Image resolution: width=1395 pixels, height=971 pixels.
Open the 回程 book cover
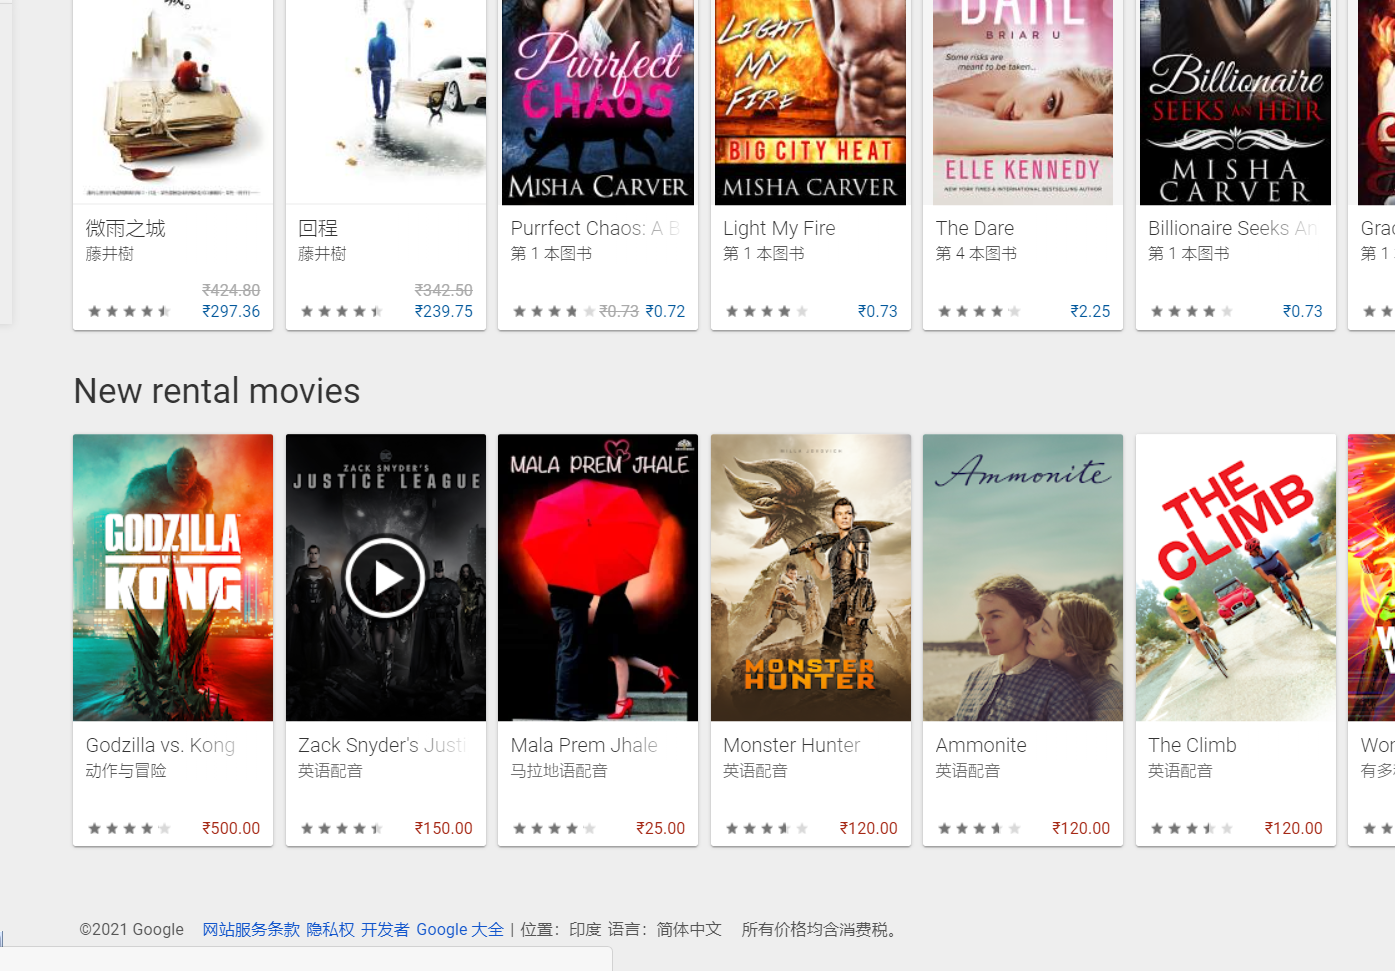coord(386,102)
